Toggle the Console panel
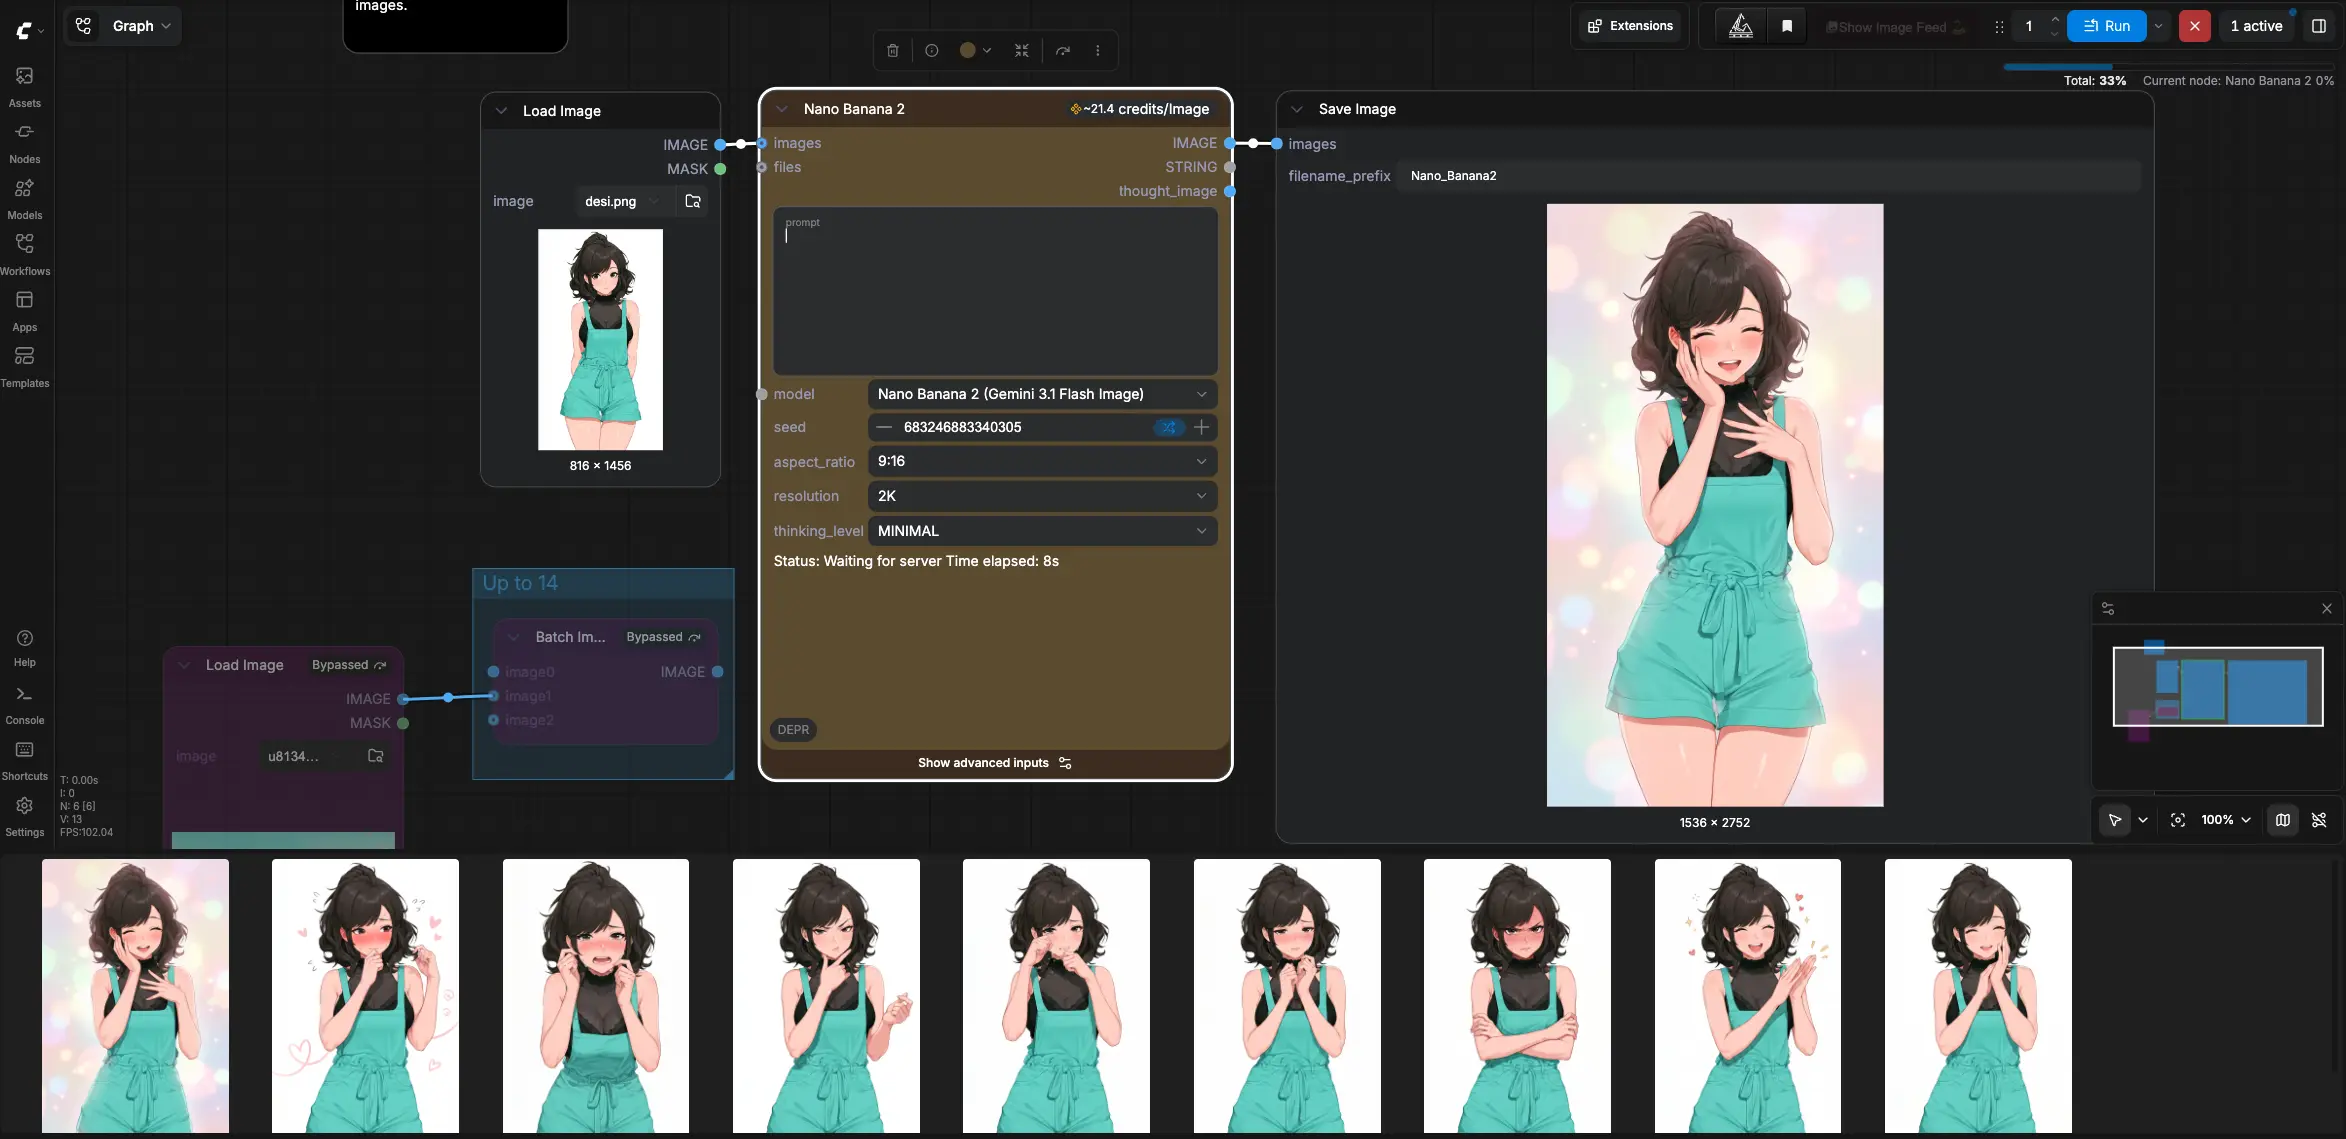 pos(25,704)
